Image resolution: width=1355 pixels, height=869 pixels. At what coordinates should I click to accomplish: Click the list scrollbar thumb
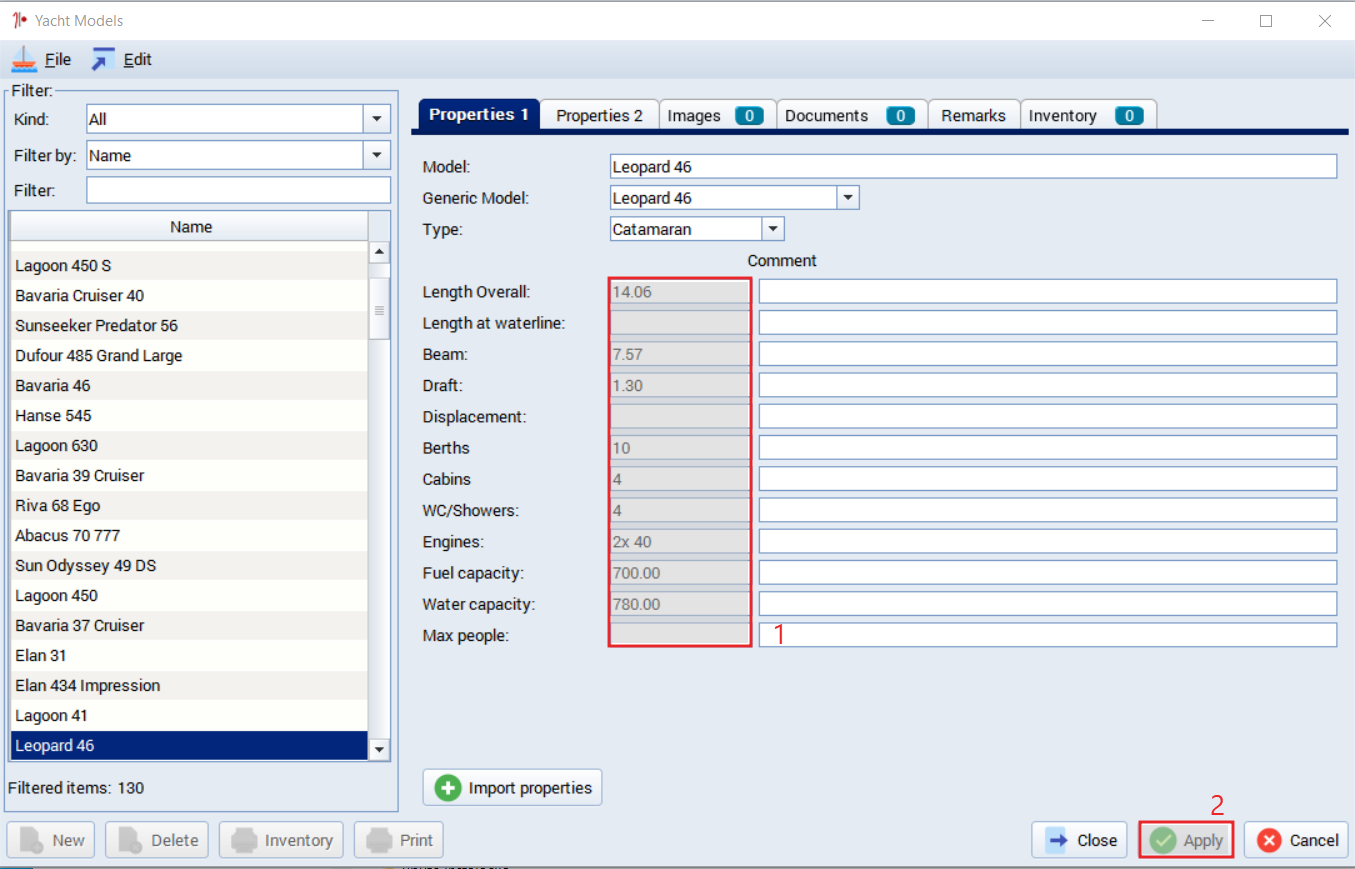pos(379,308)
